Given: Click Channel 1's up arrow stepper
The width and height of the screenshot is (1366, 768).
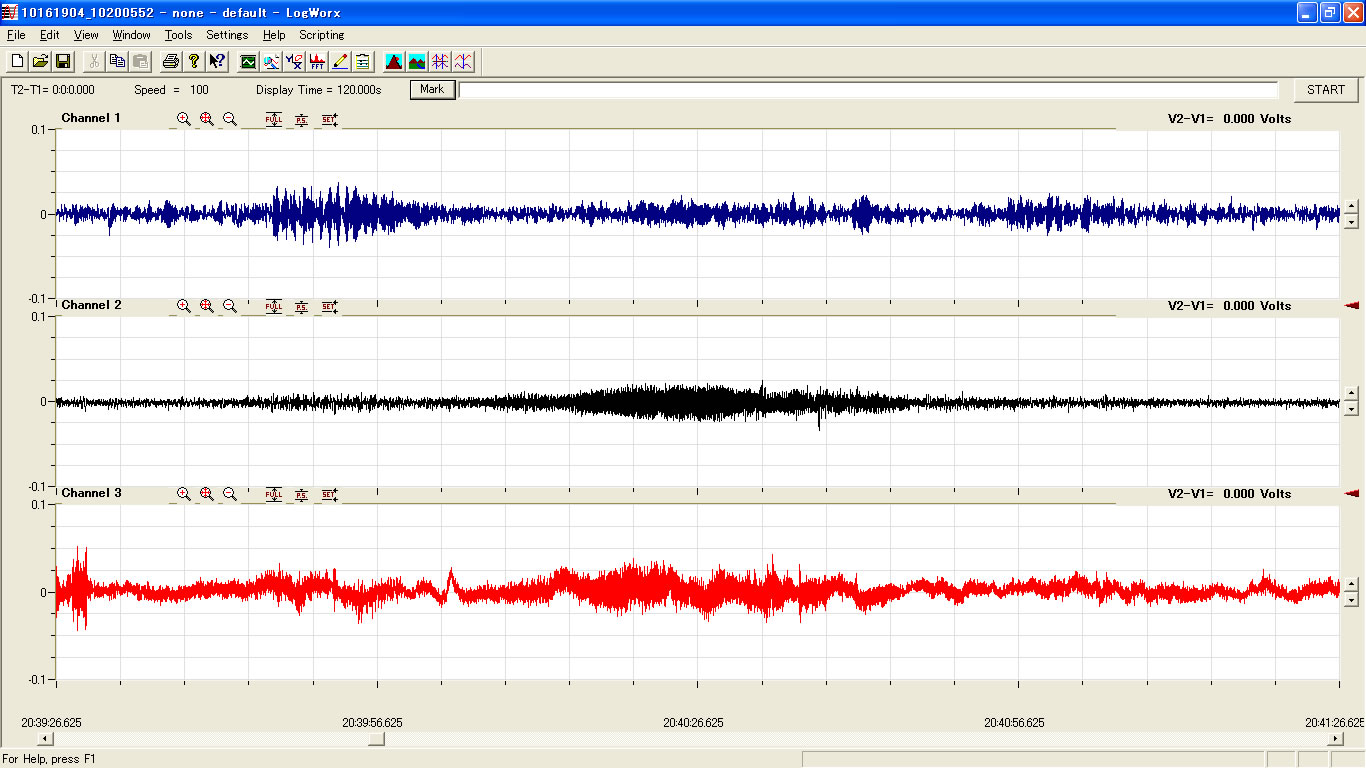Looking at the screenshot, I should 1351,206.
